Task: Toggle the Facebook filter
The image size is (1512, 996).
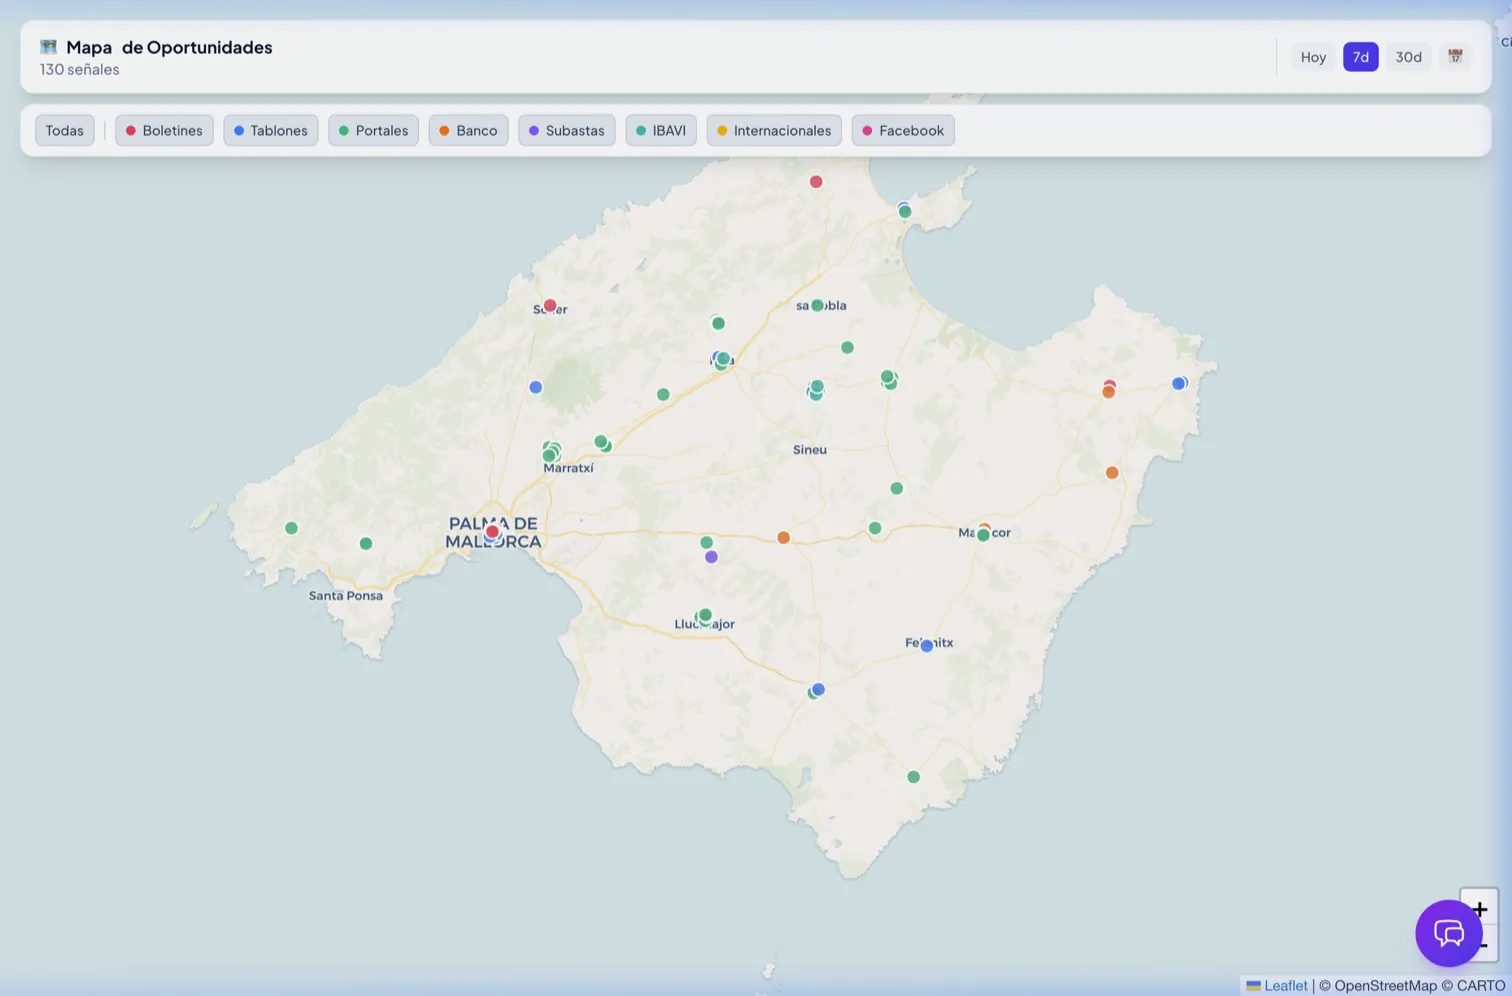Action: click(903, 130)
